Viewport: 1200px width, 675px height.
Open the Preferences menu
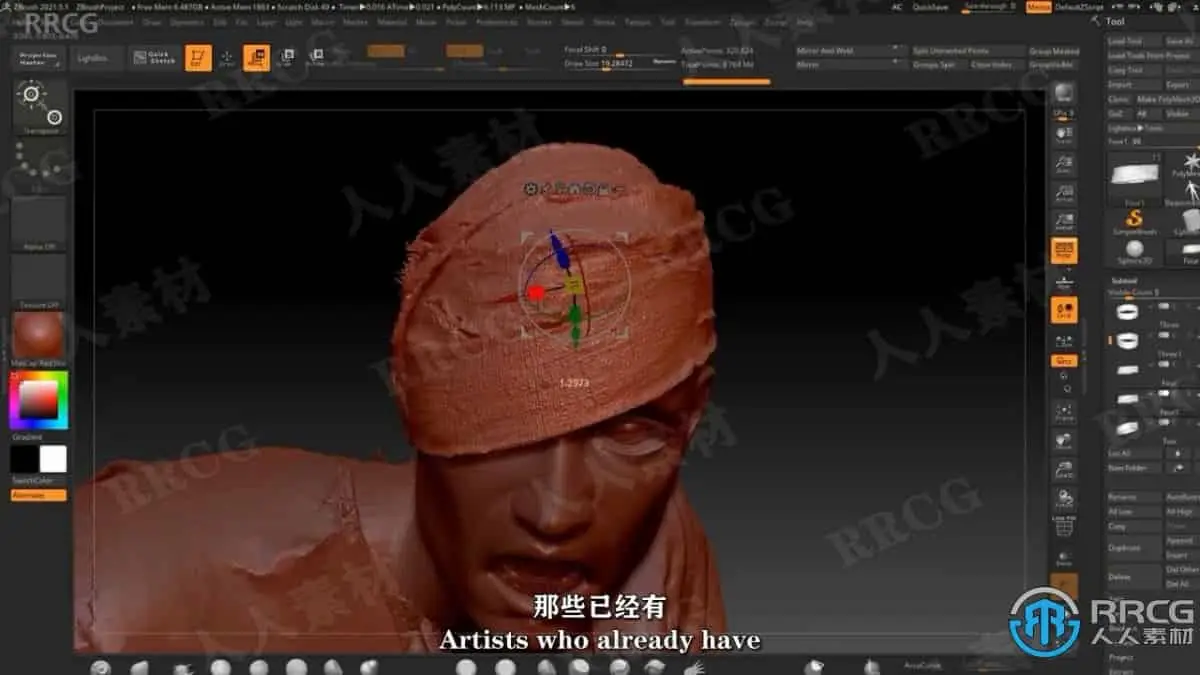click(x=497, y=21)
